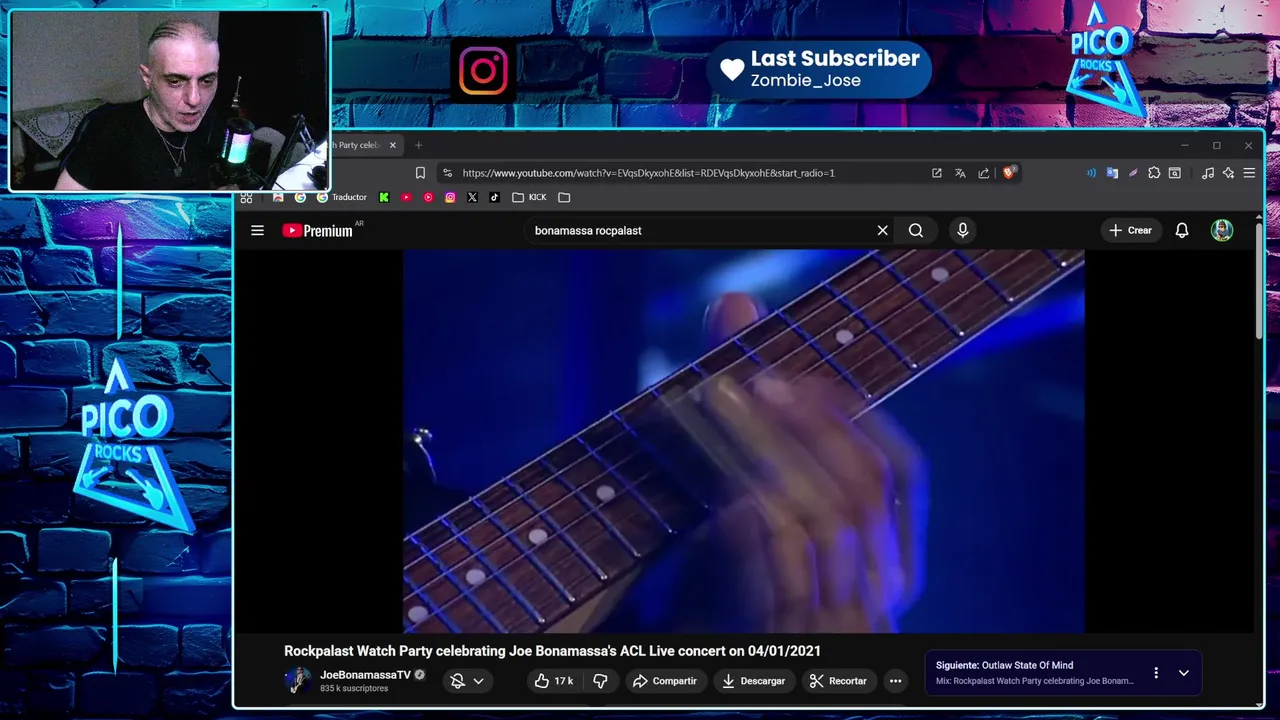Expand the Mix playlist panel chevron

point(1184,673)
